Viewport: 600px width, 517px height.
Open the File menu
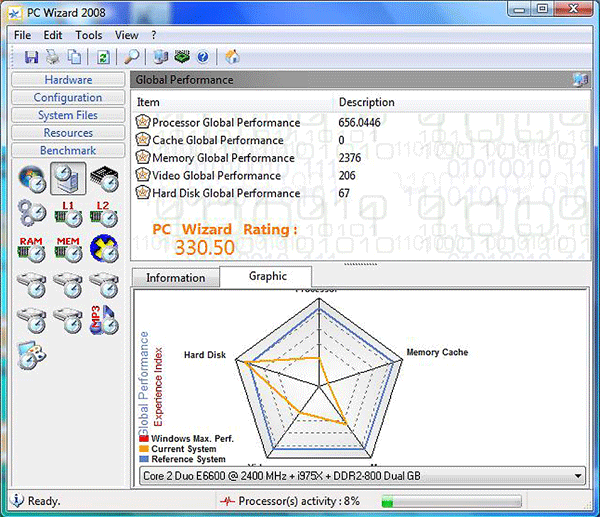22,35
